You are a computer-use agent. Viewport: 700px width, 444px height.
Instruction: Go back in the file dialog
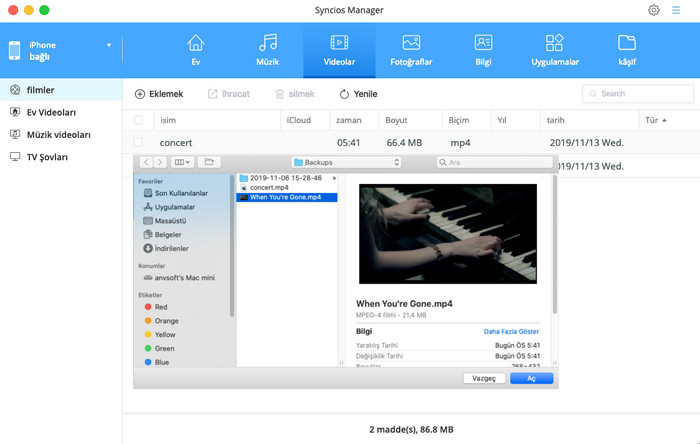point(146,162)
